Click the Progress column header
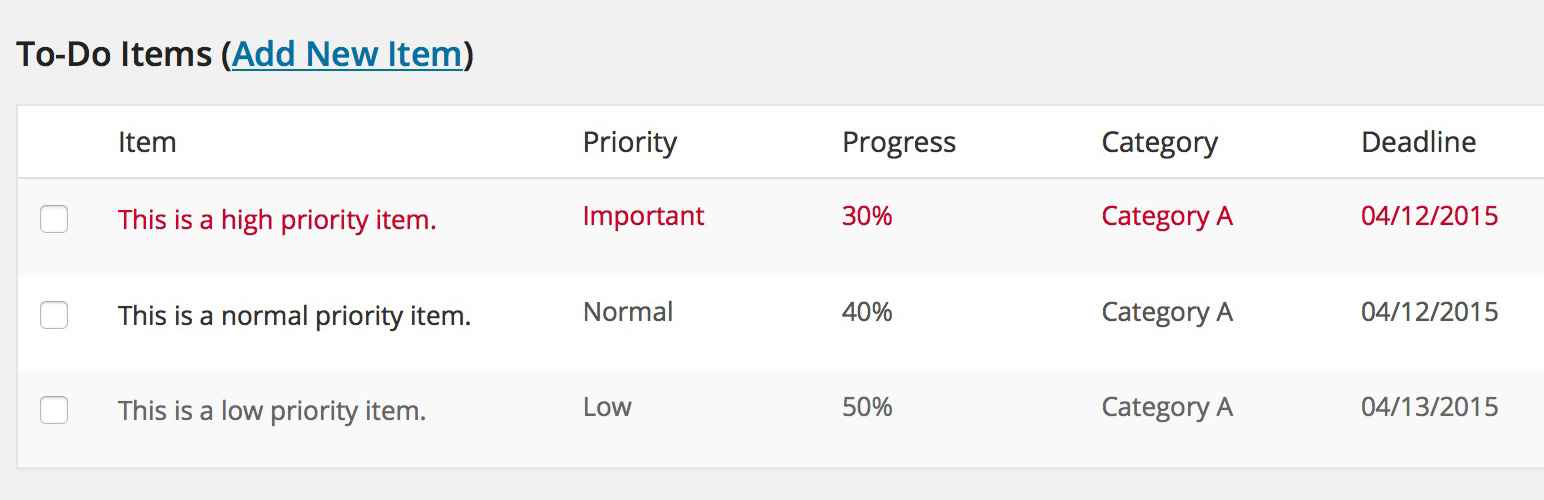This screenshot has height=500, width=1544. pos(899,143)
